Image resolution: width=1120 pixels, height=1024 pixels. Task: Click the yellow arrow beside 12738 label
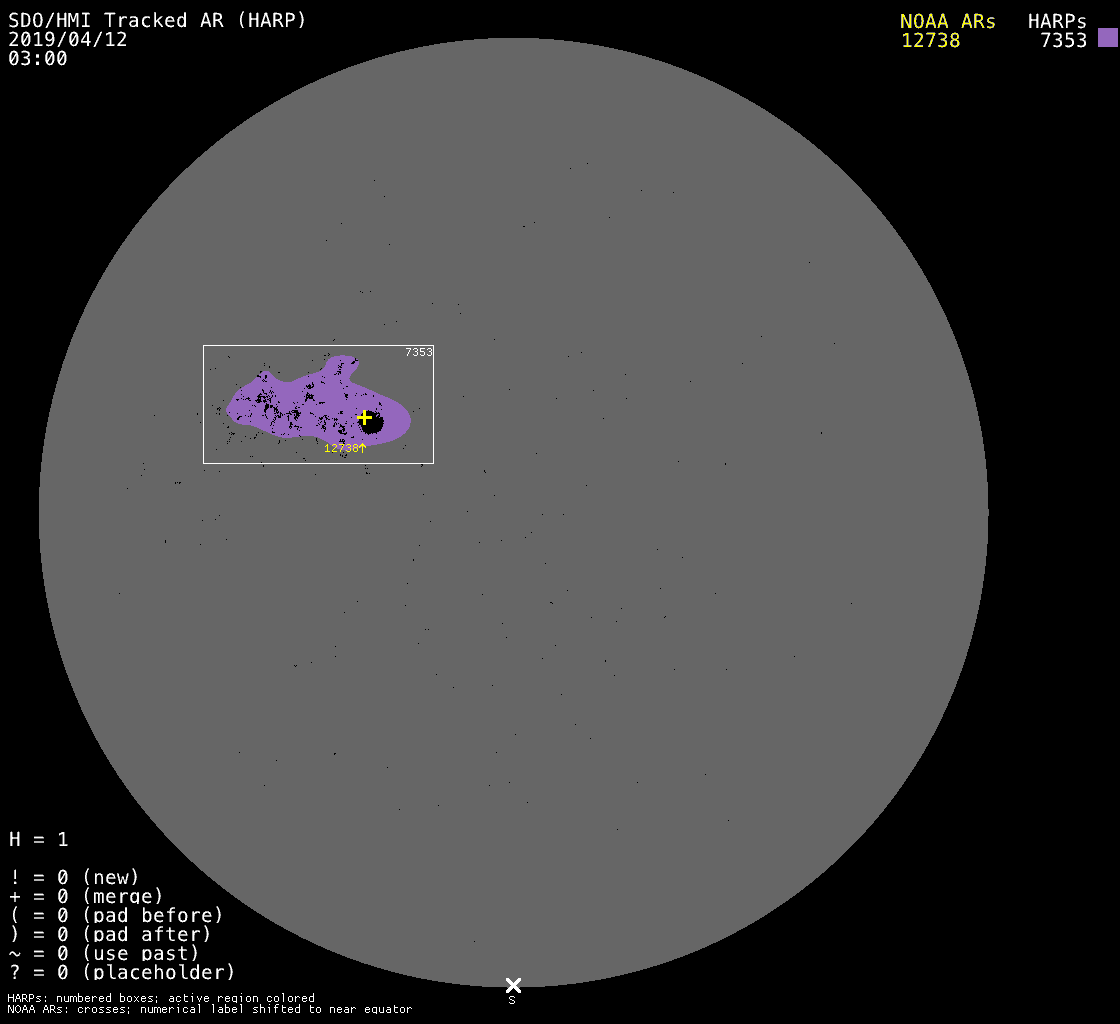point(363,448)
